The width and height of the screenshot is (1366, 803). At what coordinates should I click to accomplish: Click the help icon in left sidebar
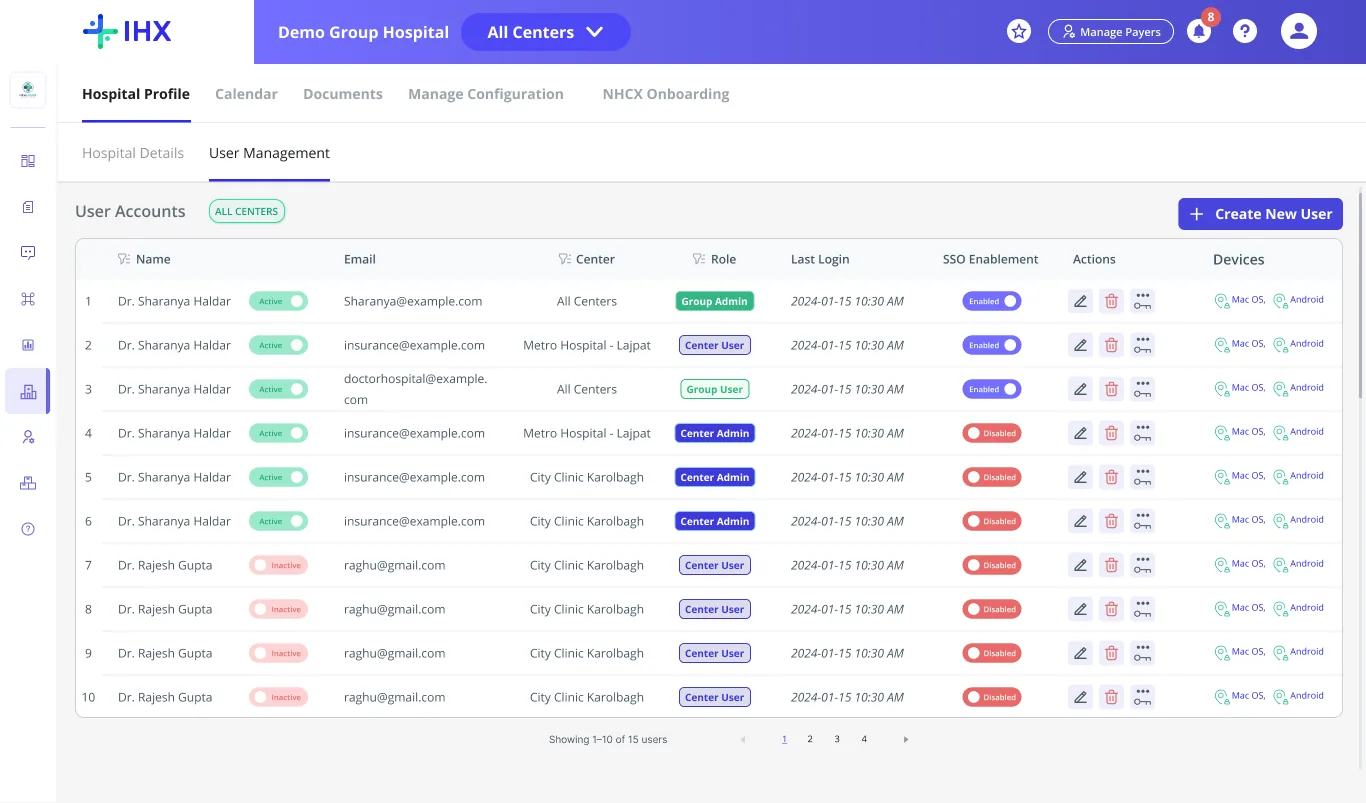(28, 529)
